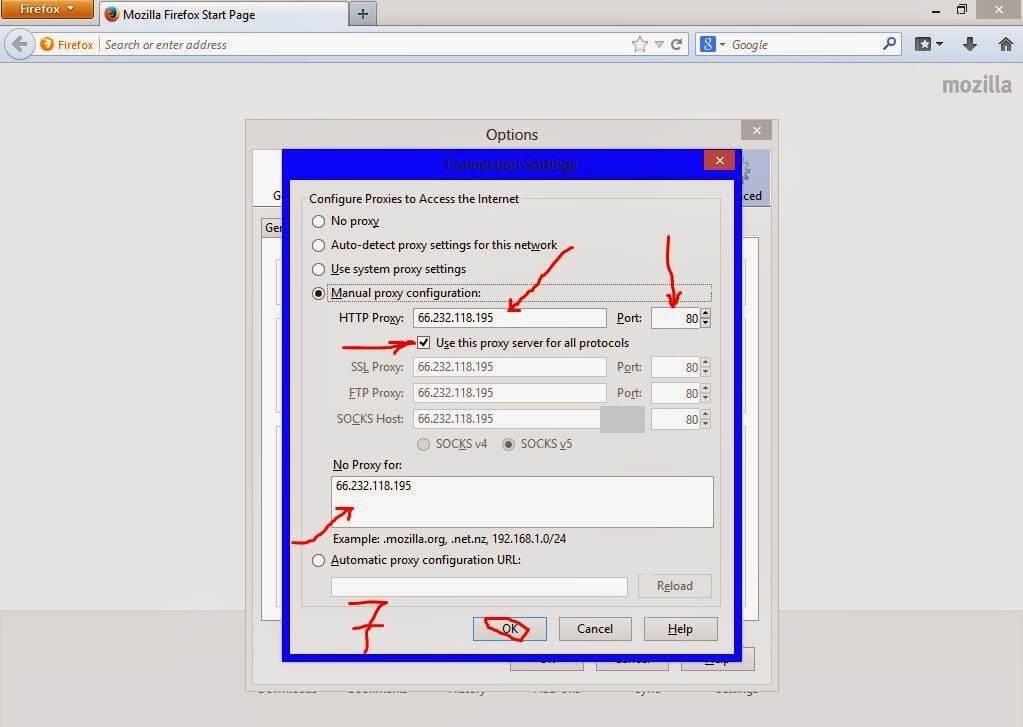This screenshot has height=727, width=1023.
Task: Choose Use system proxy settings option
Action: pyautogui.click(x=319, y=269)
